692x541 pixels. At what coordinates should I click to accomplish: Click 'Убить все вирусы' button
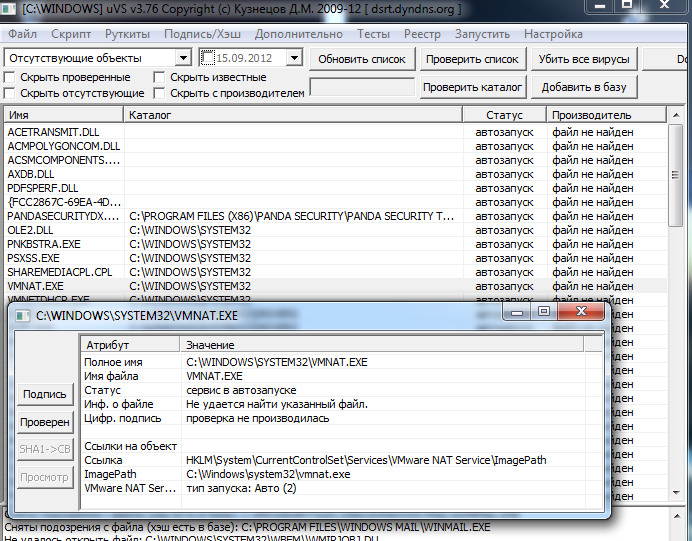[584, 59]
